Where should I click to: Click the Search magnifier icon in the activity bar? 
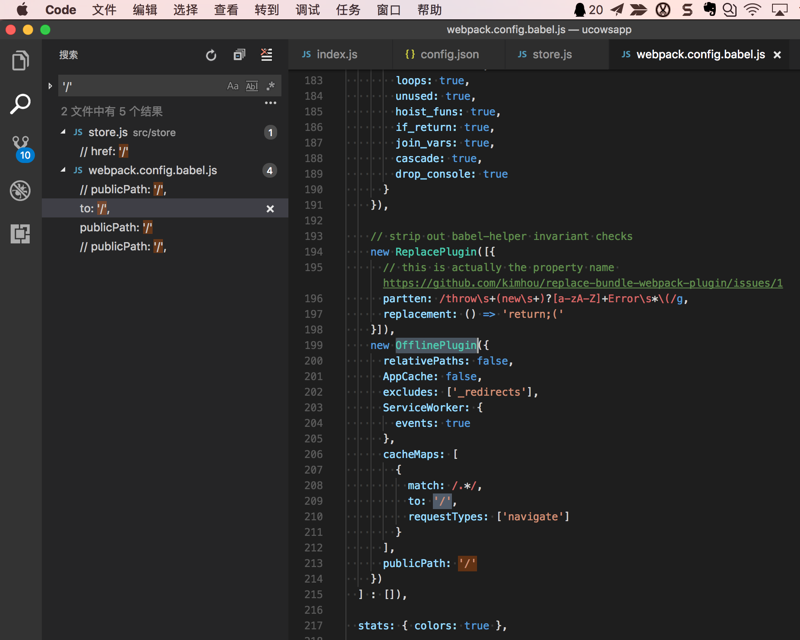[x=20, y=104]
